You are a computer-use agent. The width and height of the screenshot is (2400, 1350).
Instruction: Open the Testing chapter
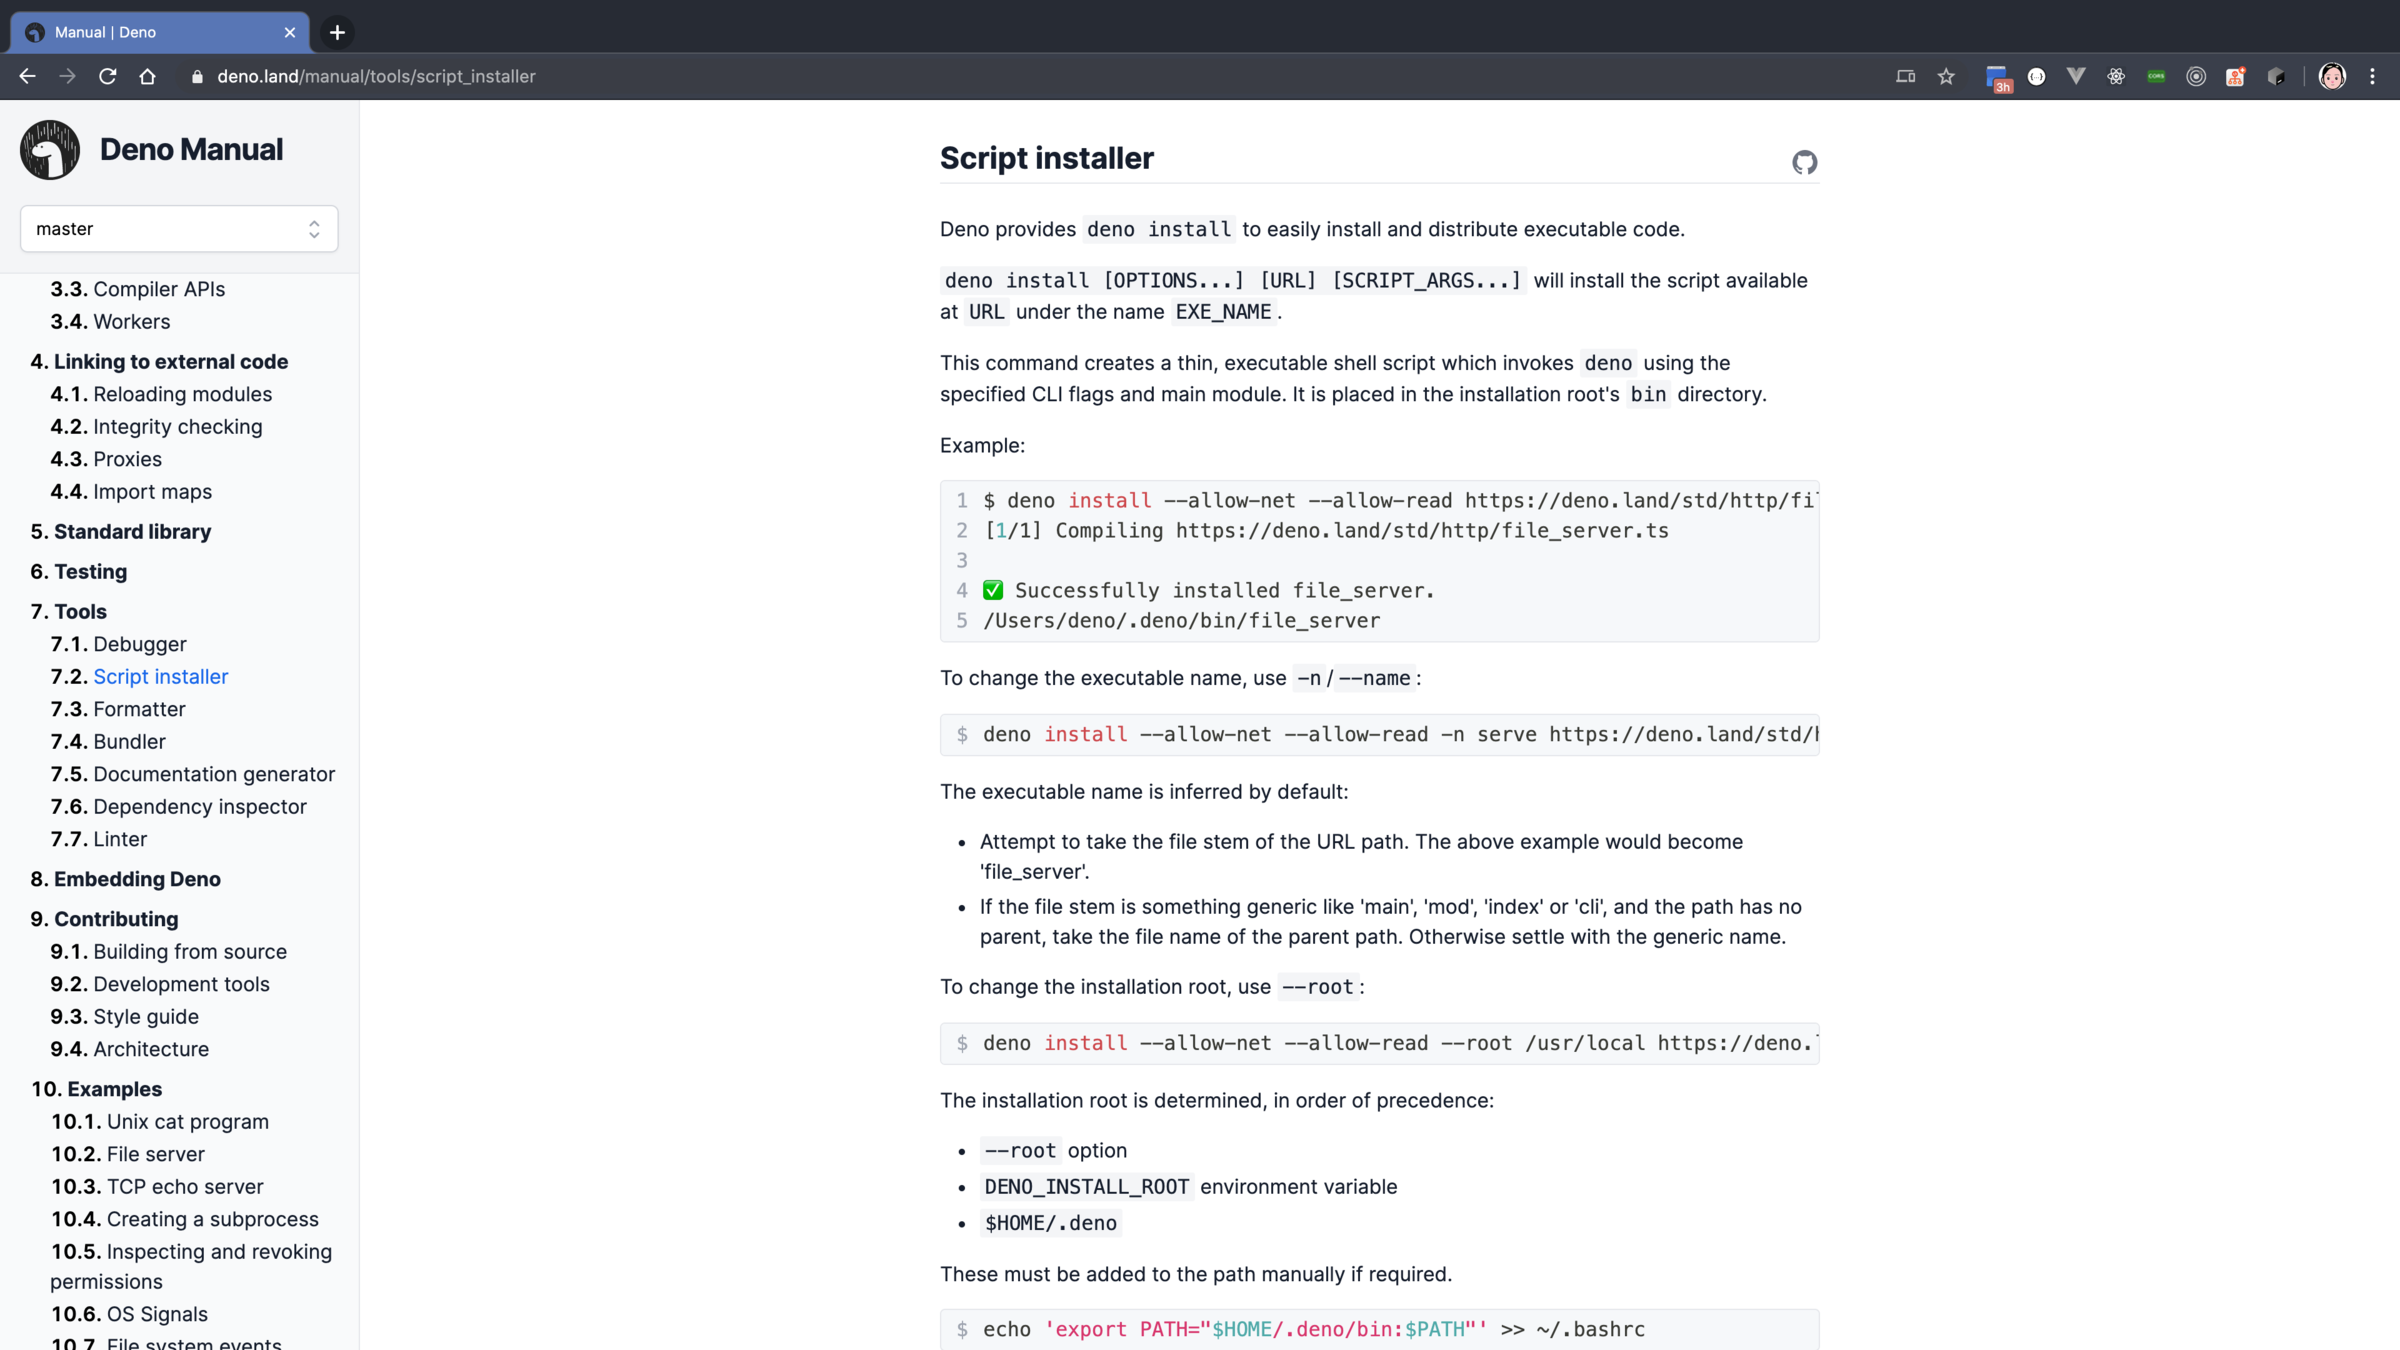pos(90,571)
